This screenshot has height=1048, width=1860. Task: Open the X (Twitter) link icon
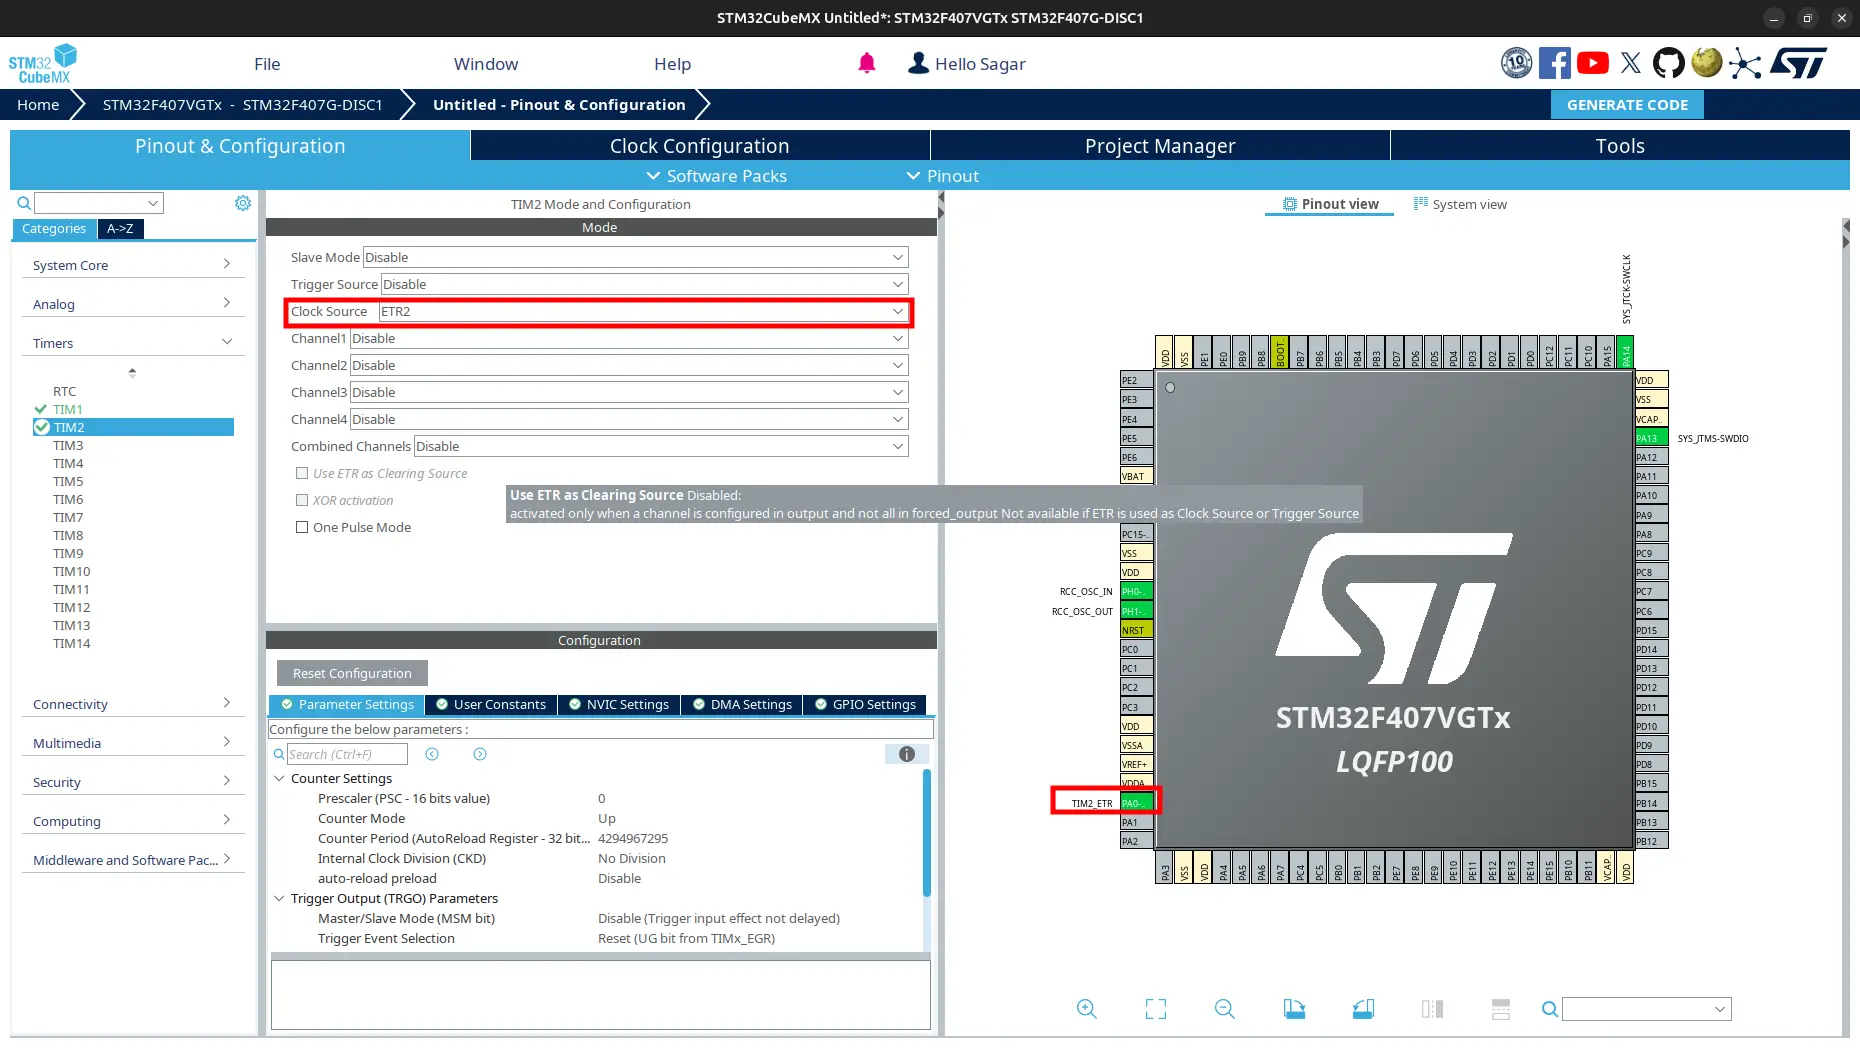[1631, 63]
